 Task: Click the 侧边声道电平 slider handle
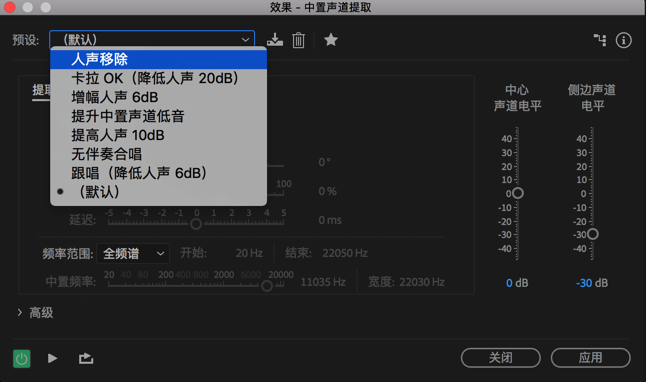click(x=592, y=234)
